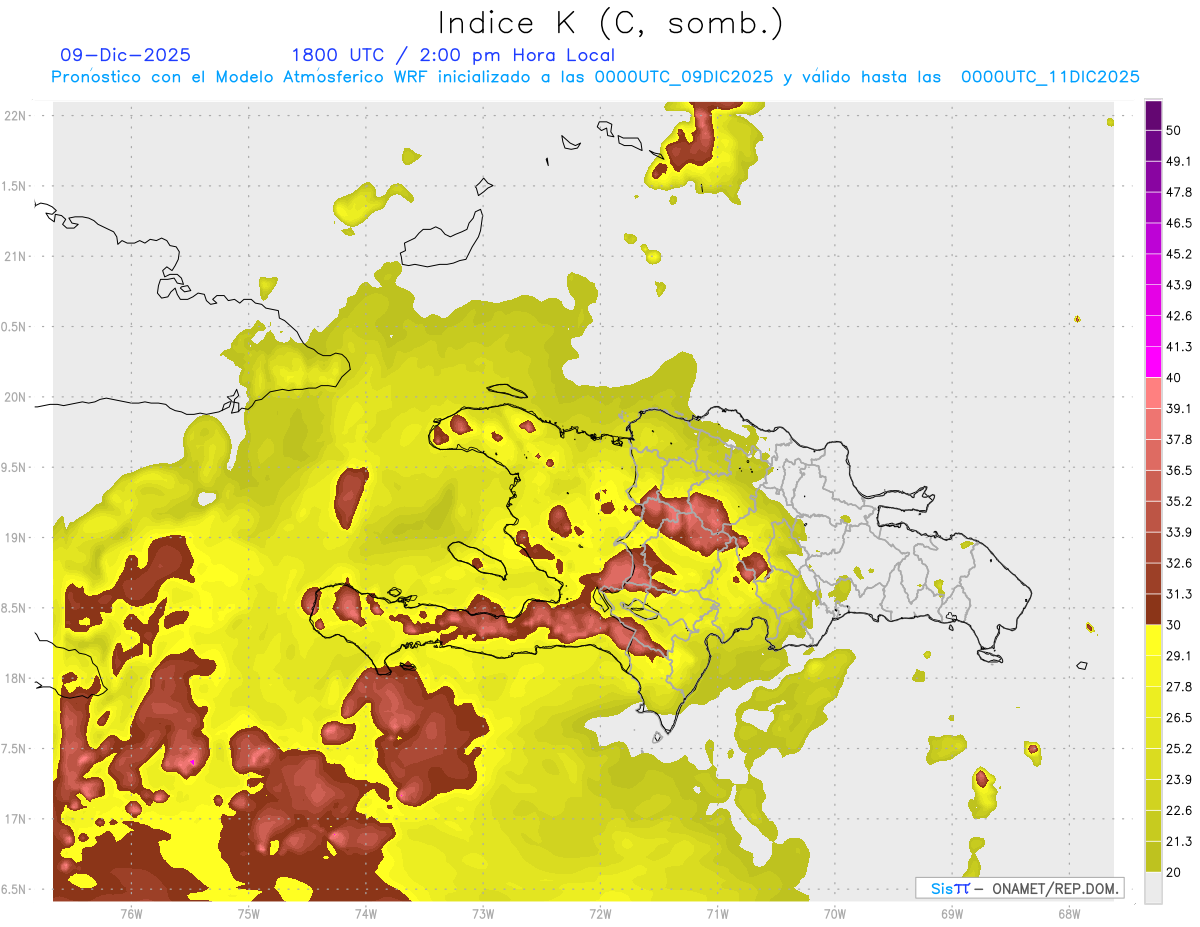The height and width of the screenshot is (927, 1200).
Task: Click the '74W' longitude label
Action: 365,913
